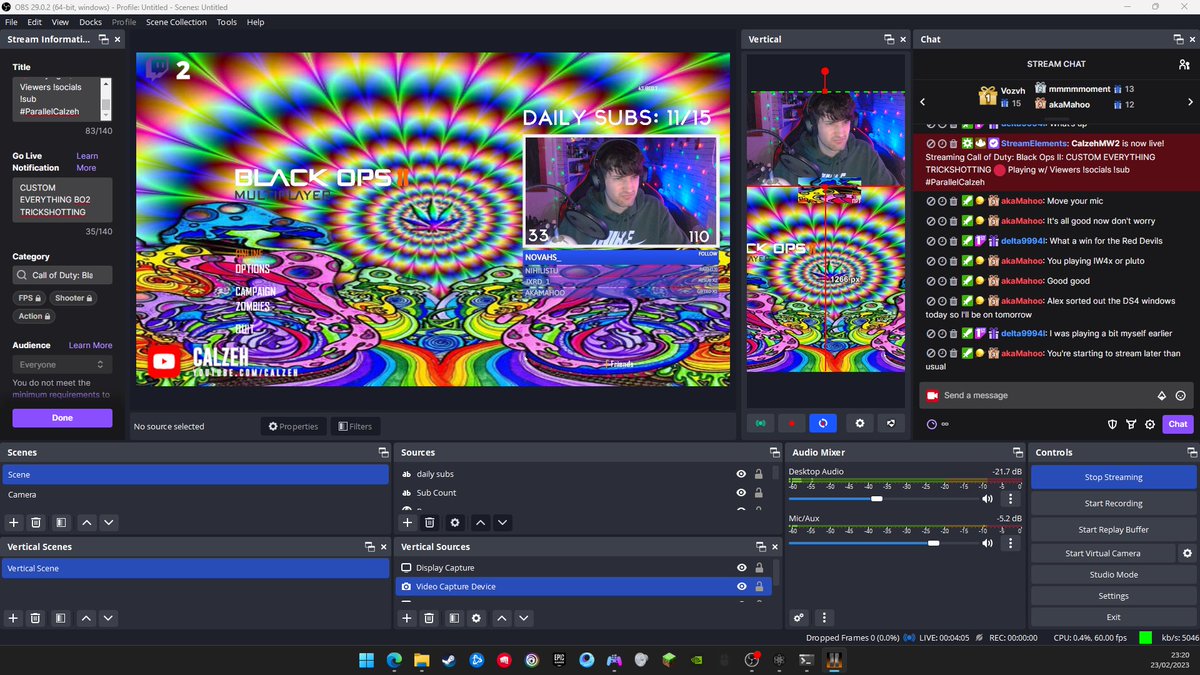Open vertical source properties gear
The width and height of the screenshot is (1200, 675).
pos(476,618)
